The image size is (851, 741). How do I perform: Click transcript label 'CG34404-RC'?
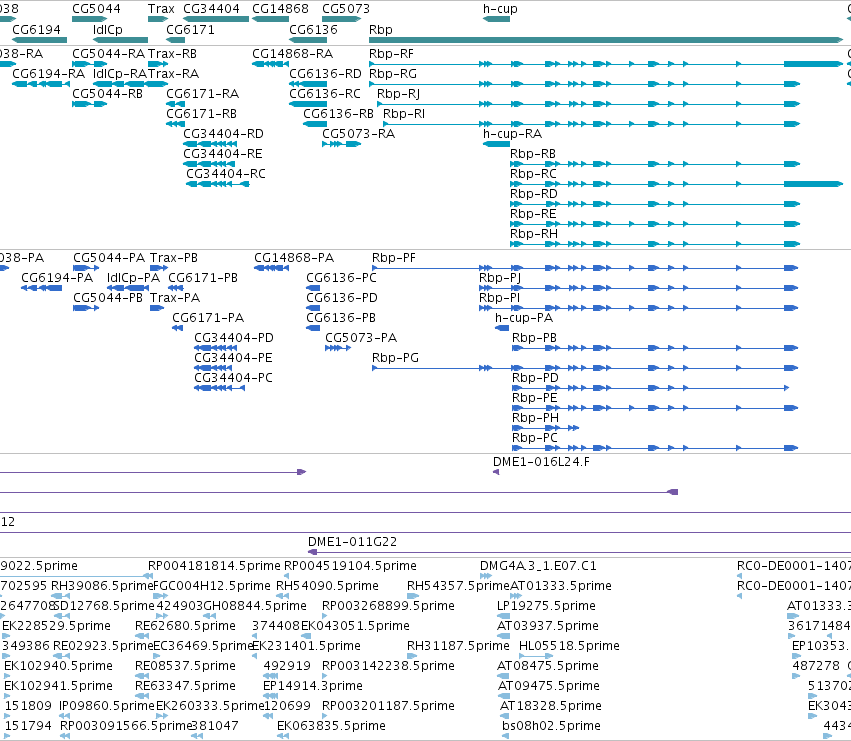[226, 174]
